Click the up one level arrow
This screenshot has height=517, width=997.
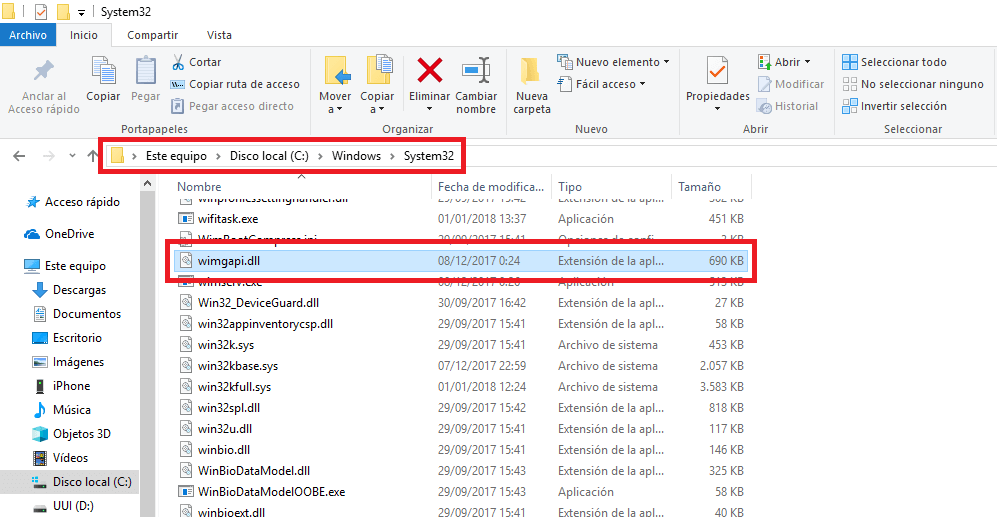point(93,156)
